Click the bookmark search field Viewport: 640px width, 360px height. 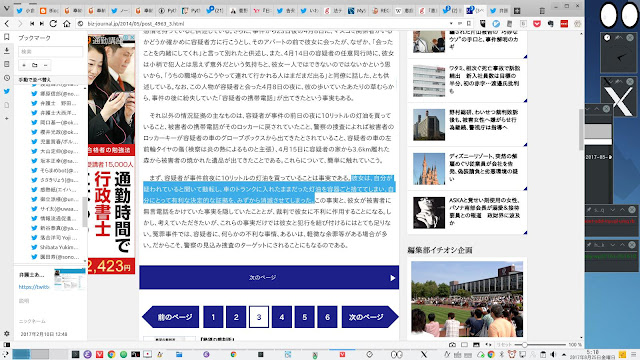51,51
